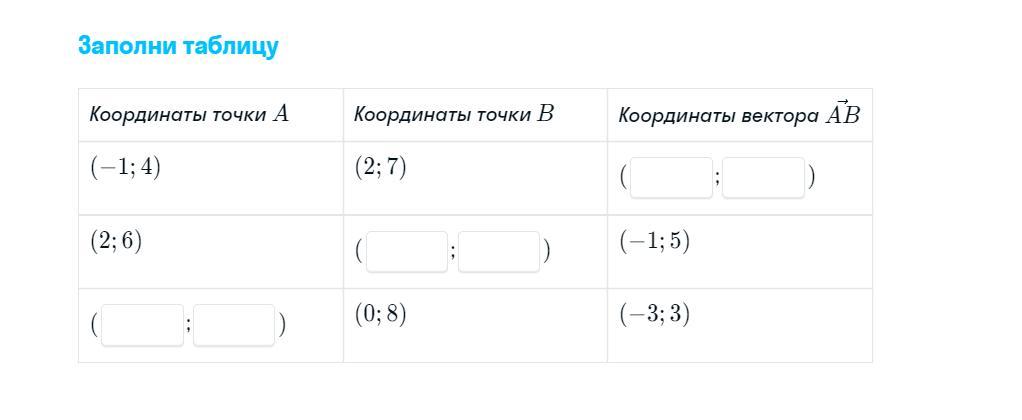
Task: Click the second input field for vector AB
Action: point(763,177)
